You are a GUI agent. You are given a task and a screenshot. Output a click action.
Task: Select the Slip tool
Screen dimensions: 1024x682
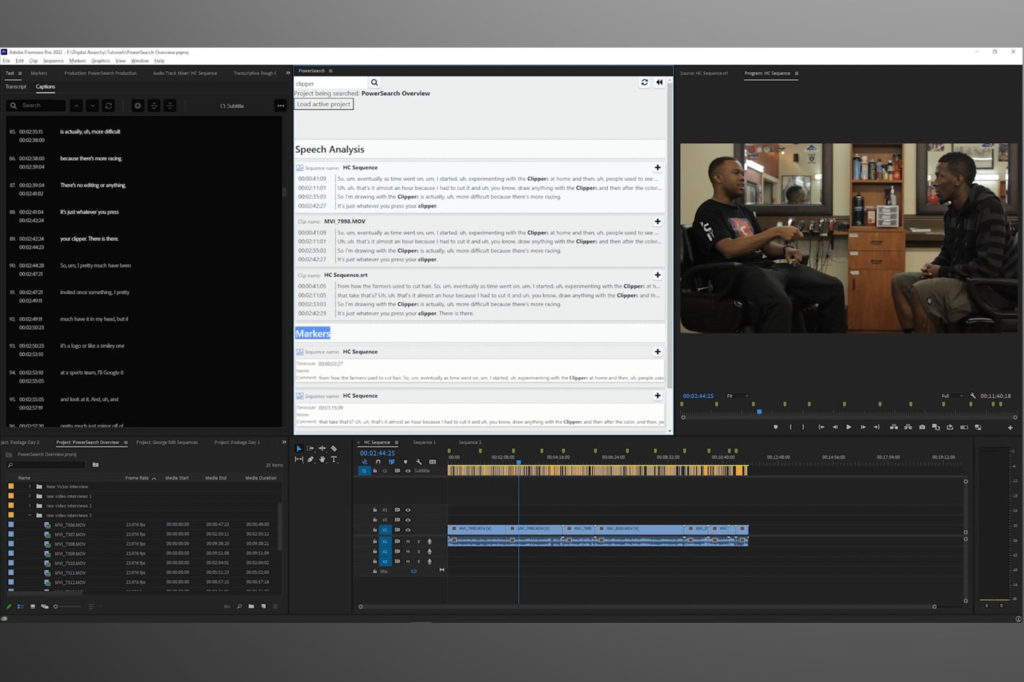(298, 459)
